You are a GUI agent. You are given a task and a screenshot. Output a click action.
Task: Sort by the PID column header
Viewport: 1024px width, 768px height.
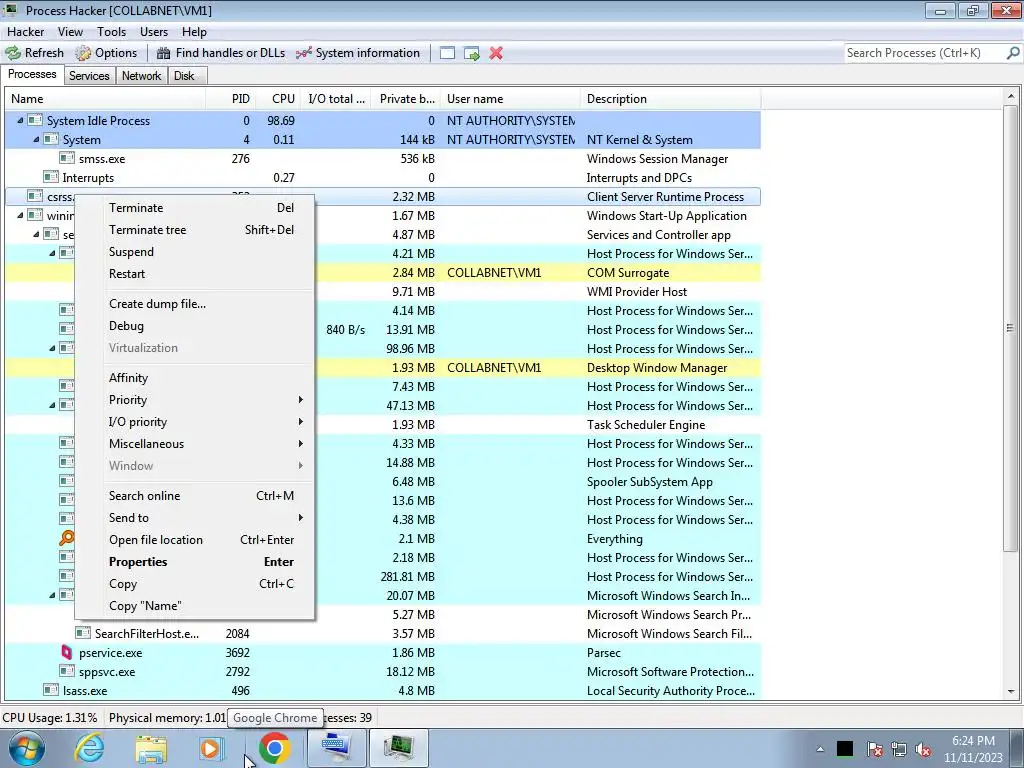click(230, 99)
